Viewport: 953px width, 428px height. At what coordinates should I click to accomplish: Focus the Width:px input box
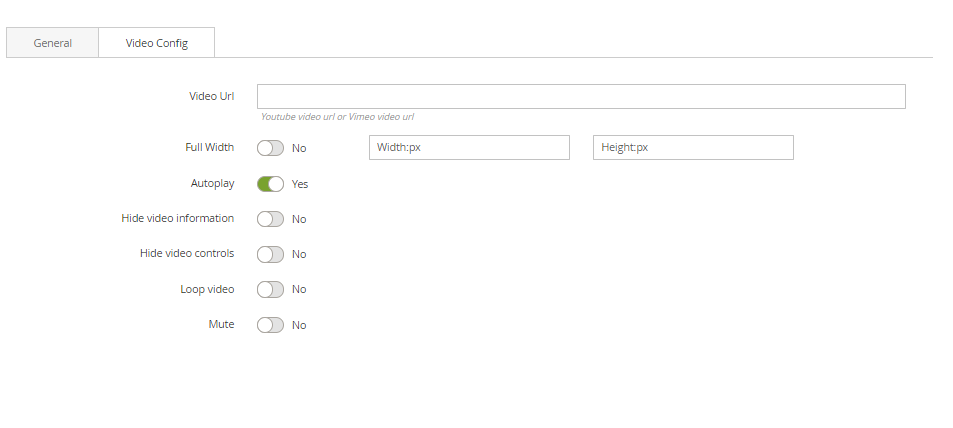[469, 148]
